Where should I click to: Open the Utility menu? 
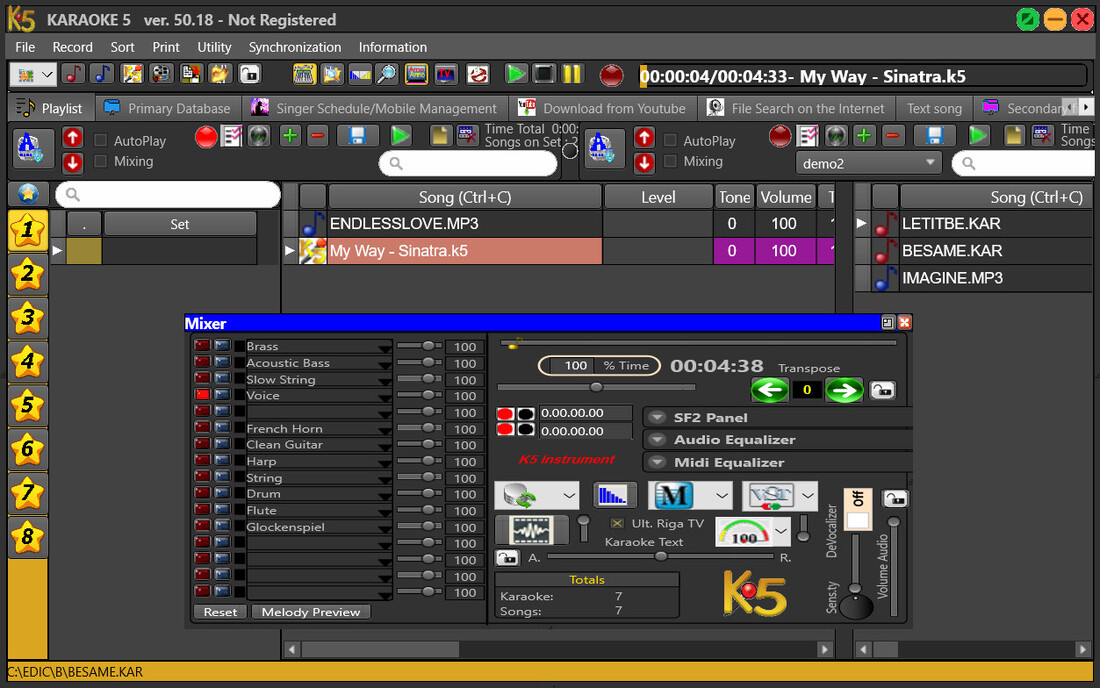pyautogui.click(x=214, y=47)
